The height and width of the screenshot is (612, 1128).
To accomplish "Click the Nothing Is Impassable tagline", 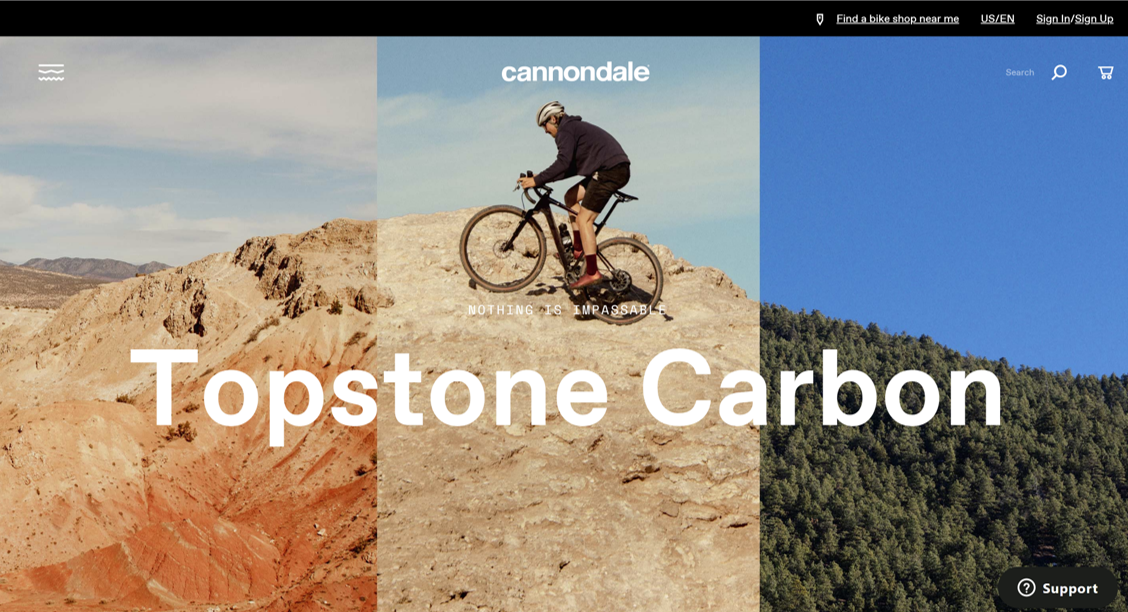I will [567, 310].
